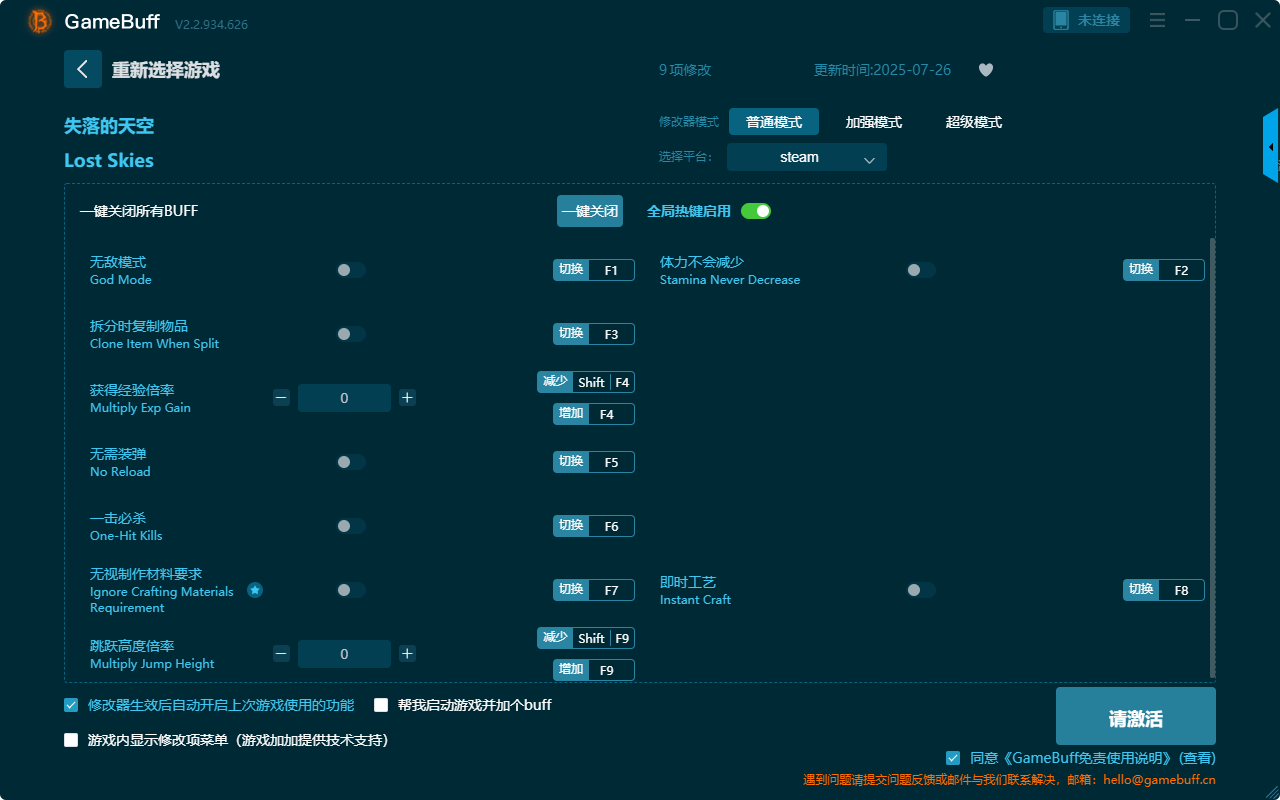This screenshot has height=800, width=1280.
Task: Uncheck the GameBuff免责使用说明 agreement checkbox
Action: click(x=953, y=758)
